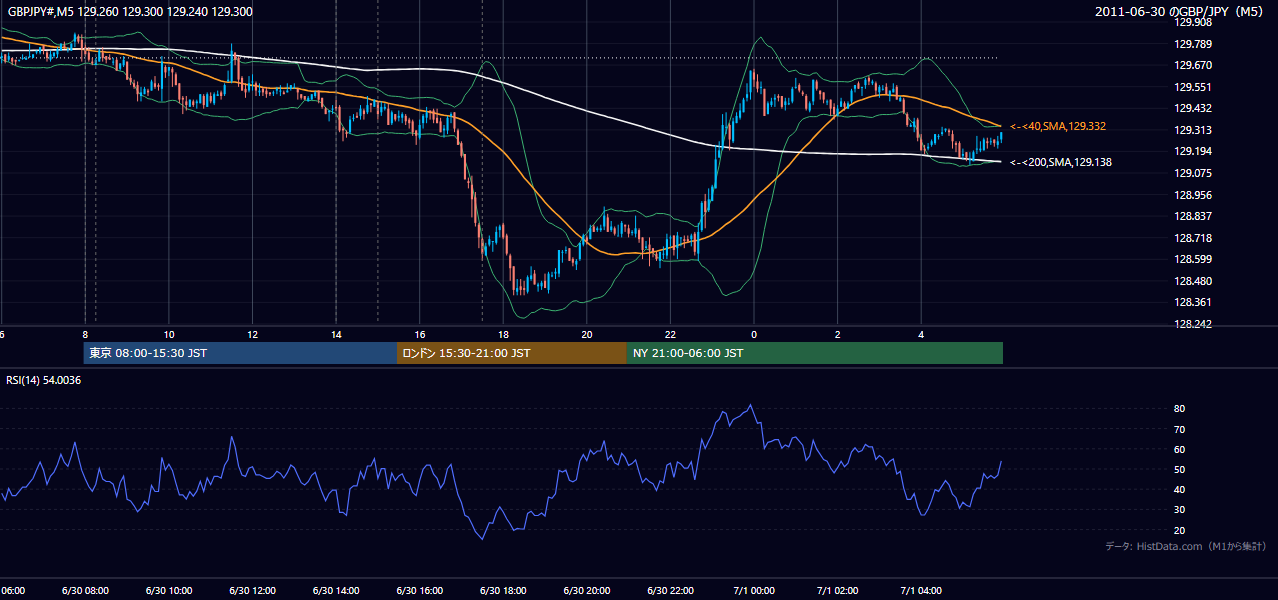
Task: Click the 128.242 price axis label
Action: point(1193,324)
